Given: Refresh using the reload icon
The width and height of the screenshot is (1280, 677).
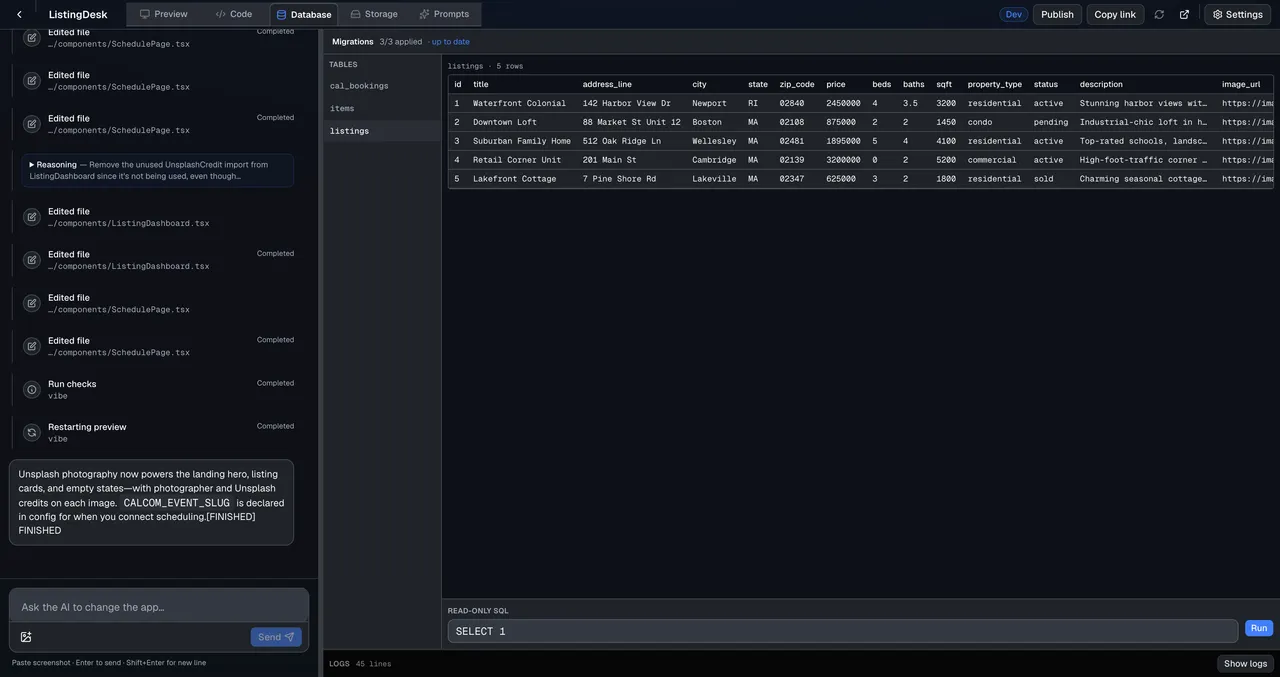Looking at the screenshot, I should point(1159,14).
